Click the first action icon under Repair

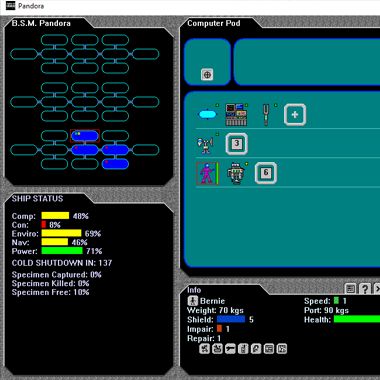click(204, 349)
